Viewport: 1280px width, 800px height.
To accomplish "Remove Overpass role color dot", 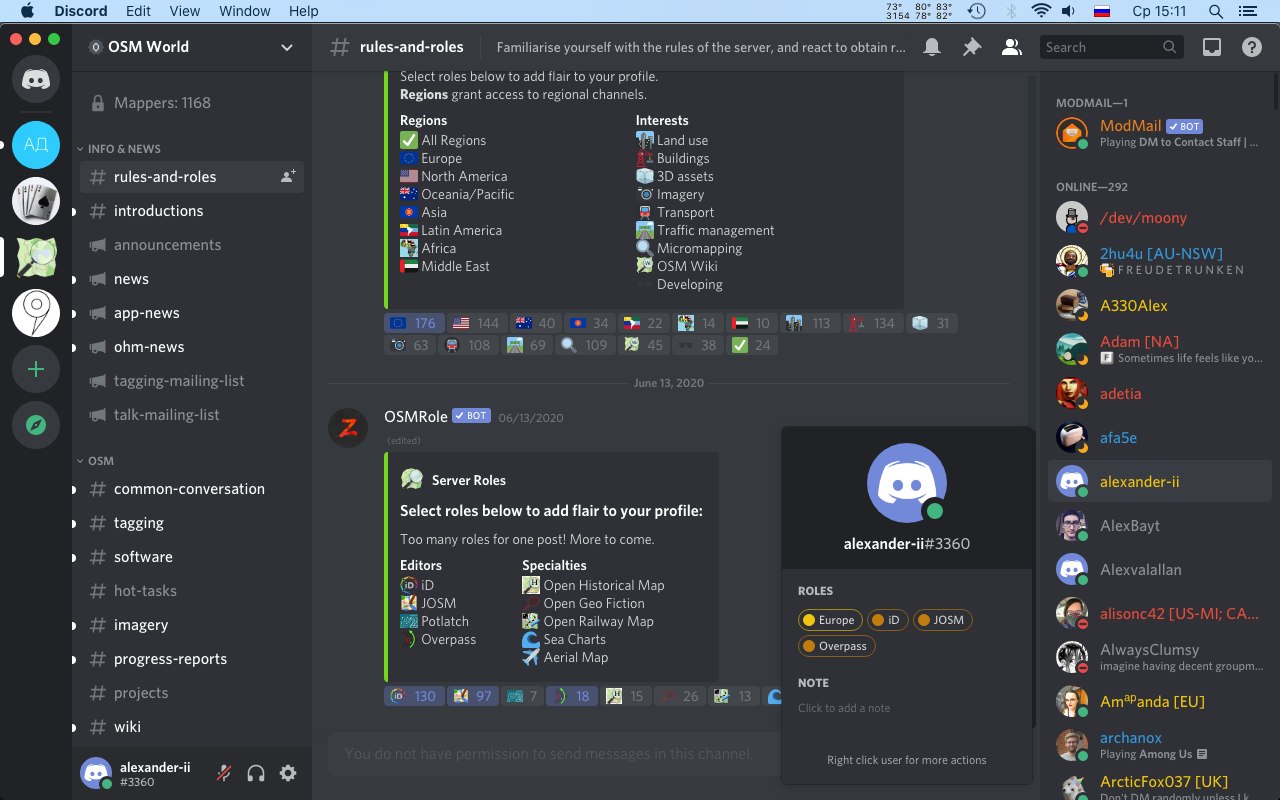I will [x=809, y=646].
